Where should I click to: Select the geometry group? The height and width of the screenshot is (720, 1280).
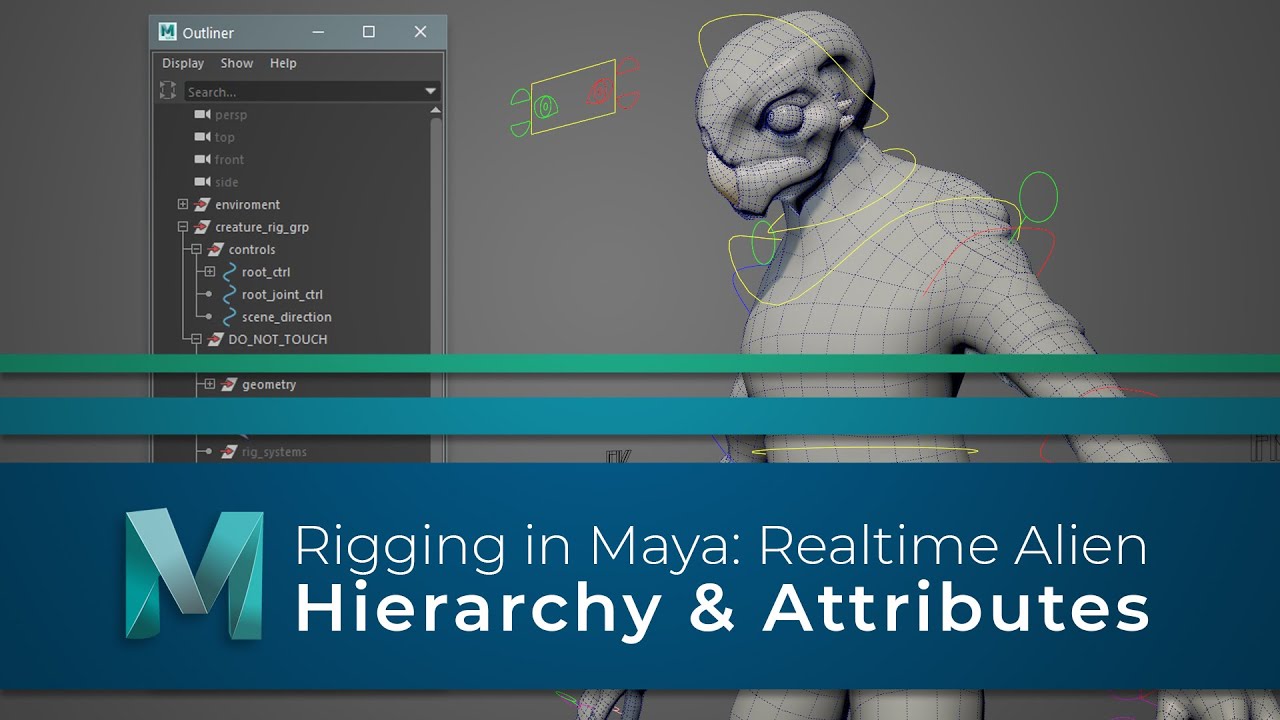[x=269, y=385]
